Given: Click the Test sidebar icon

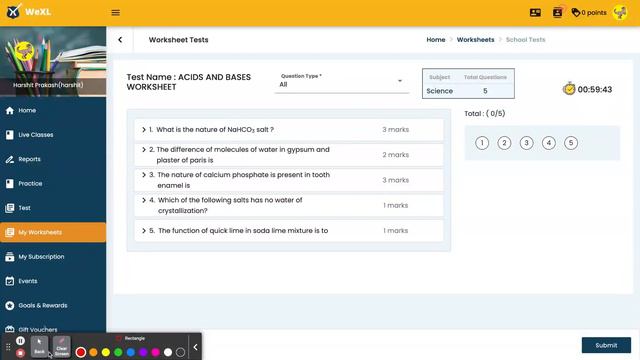Looking at the screenshot, I should tap(10, 208).
